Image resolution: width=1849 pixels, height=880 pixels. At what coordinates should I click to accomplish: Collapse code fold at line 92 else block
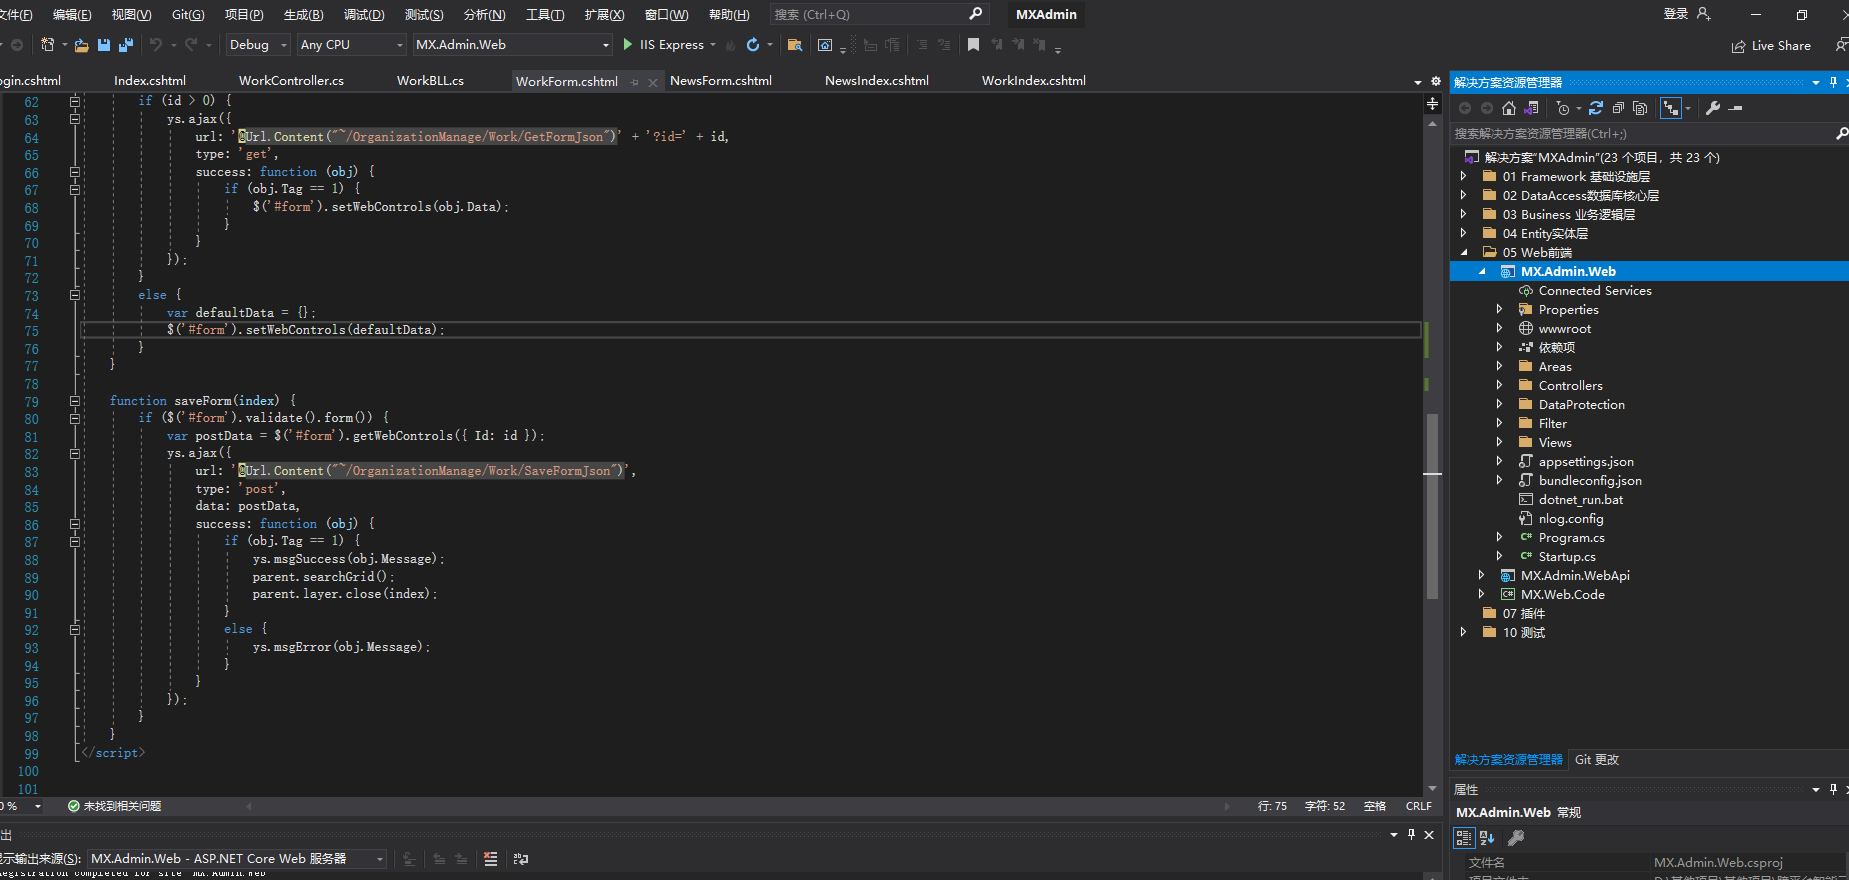[x=75, y=629]
